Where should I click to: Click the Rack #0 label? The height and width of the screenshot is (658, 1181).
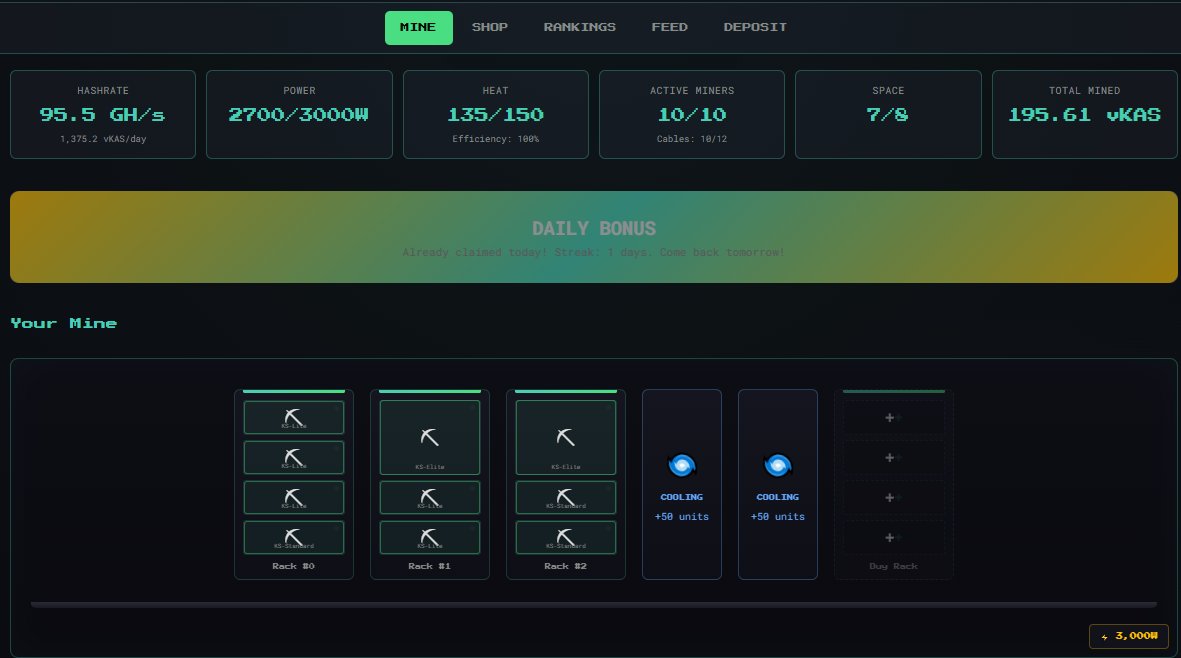pyautogui.click(x=294, y=566)
